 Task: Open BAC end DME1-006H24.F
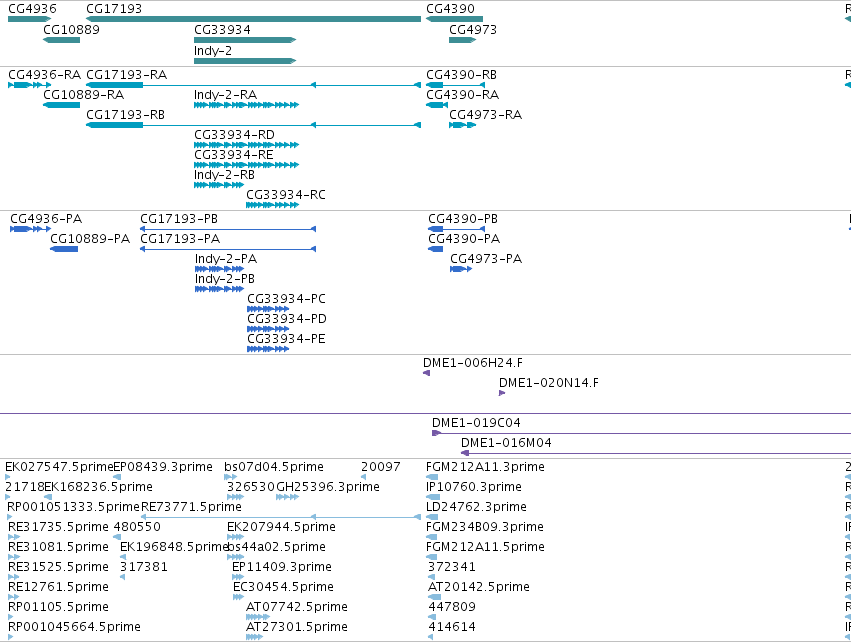473,363
